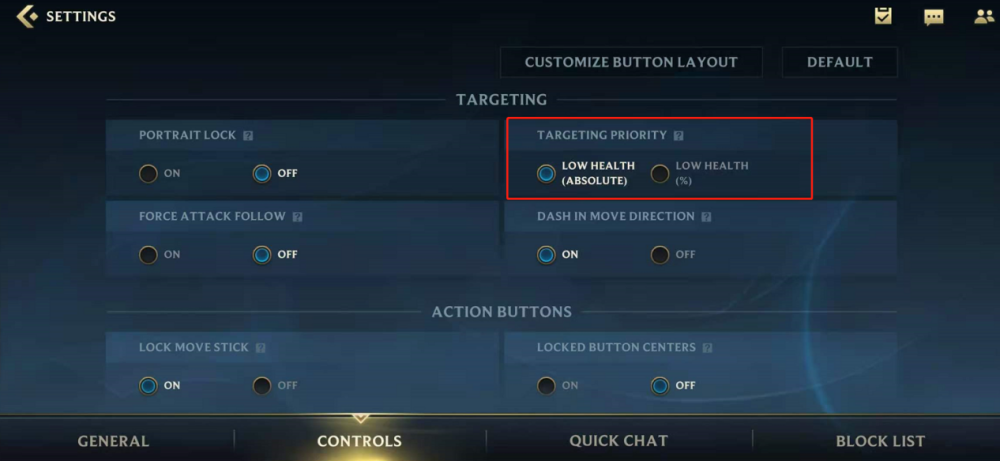Turn Dash In Move Direction off
The height and width of the screenshot is (461, 1000).
pyautogui.click(x=659, y=255)
